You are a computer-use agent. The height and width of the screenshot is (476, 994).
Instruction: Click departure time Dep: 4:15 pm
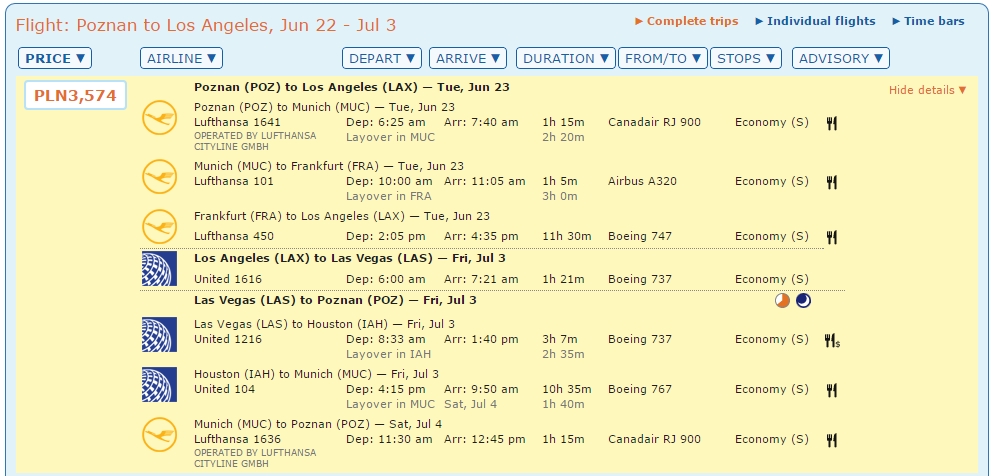pyautogui.click(x=386, y=389)
